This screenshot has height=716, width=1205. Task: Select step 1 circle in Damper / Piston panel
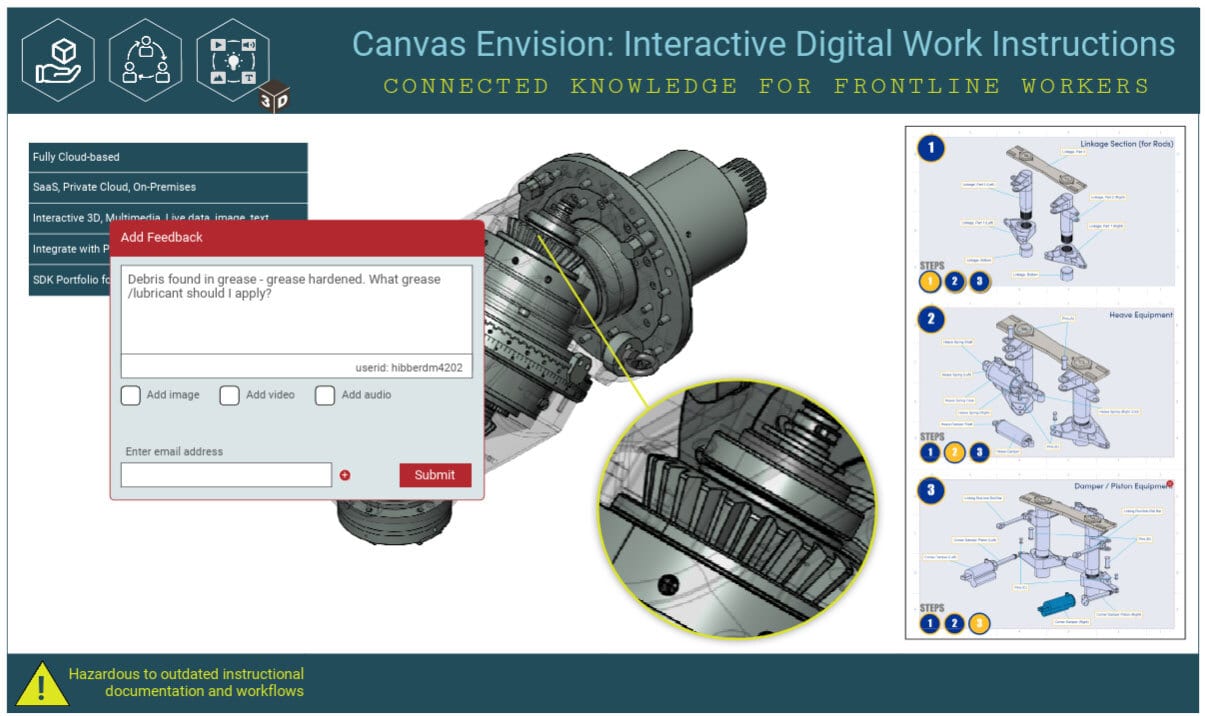pyautogui.click(x=930, y=624)
